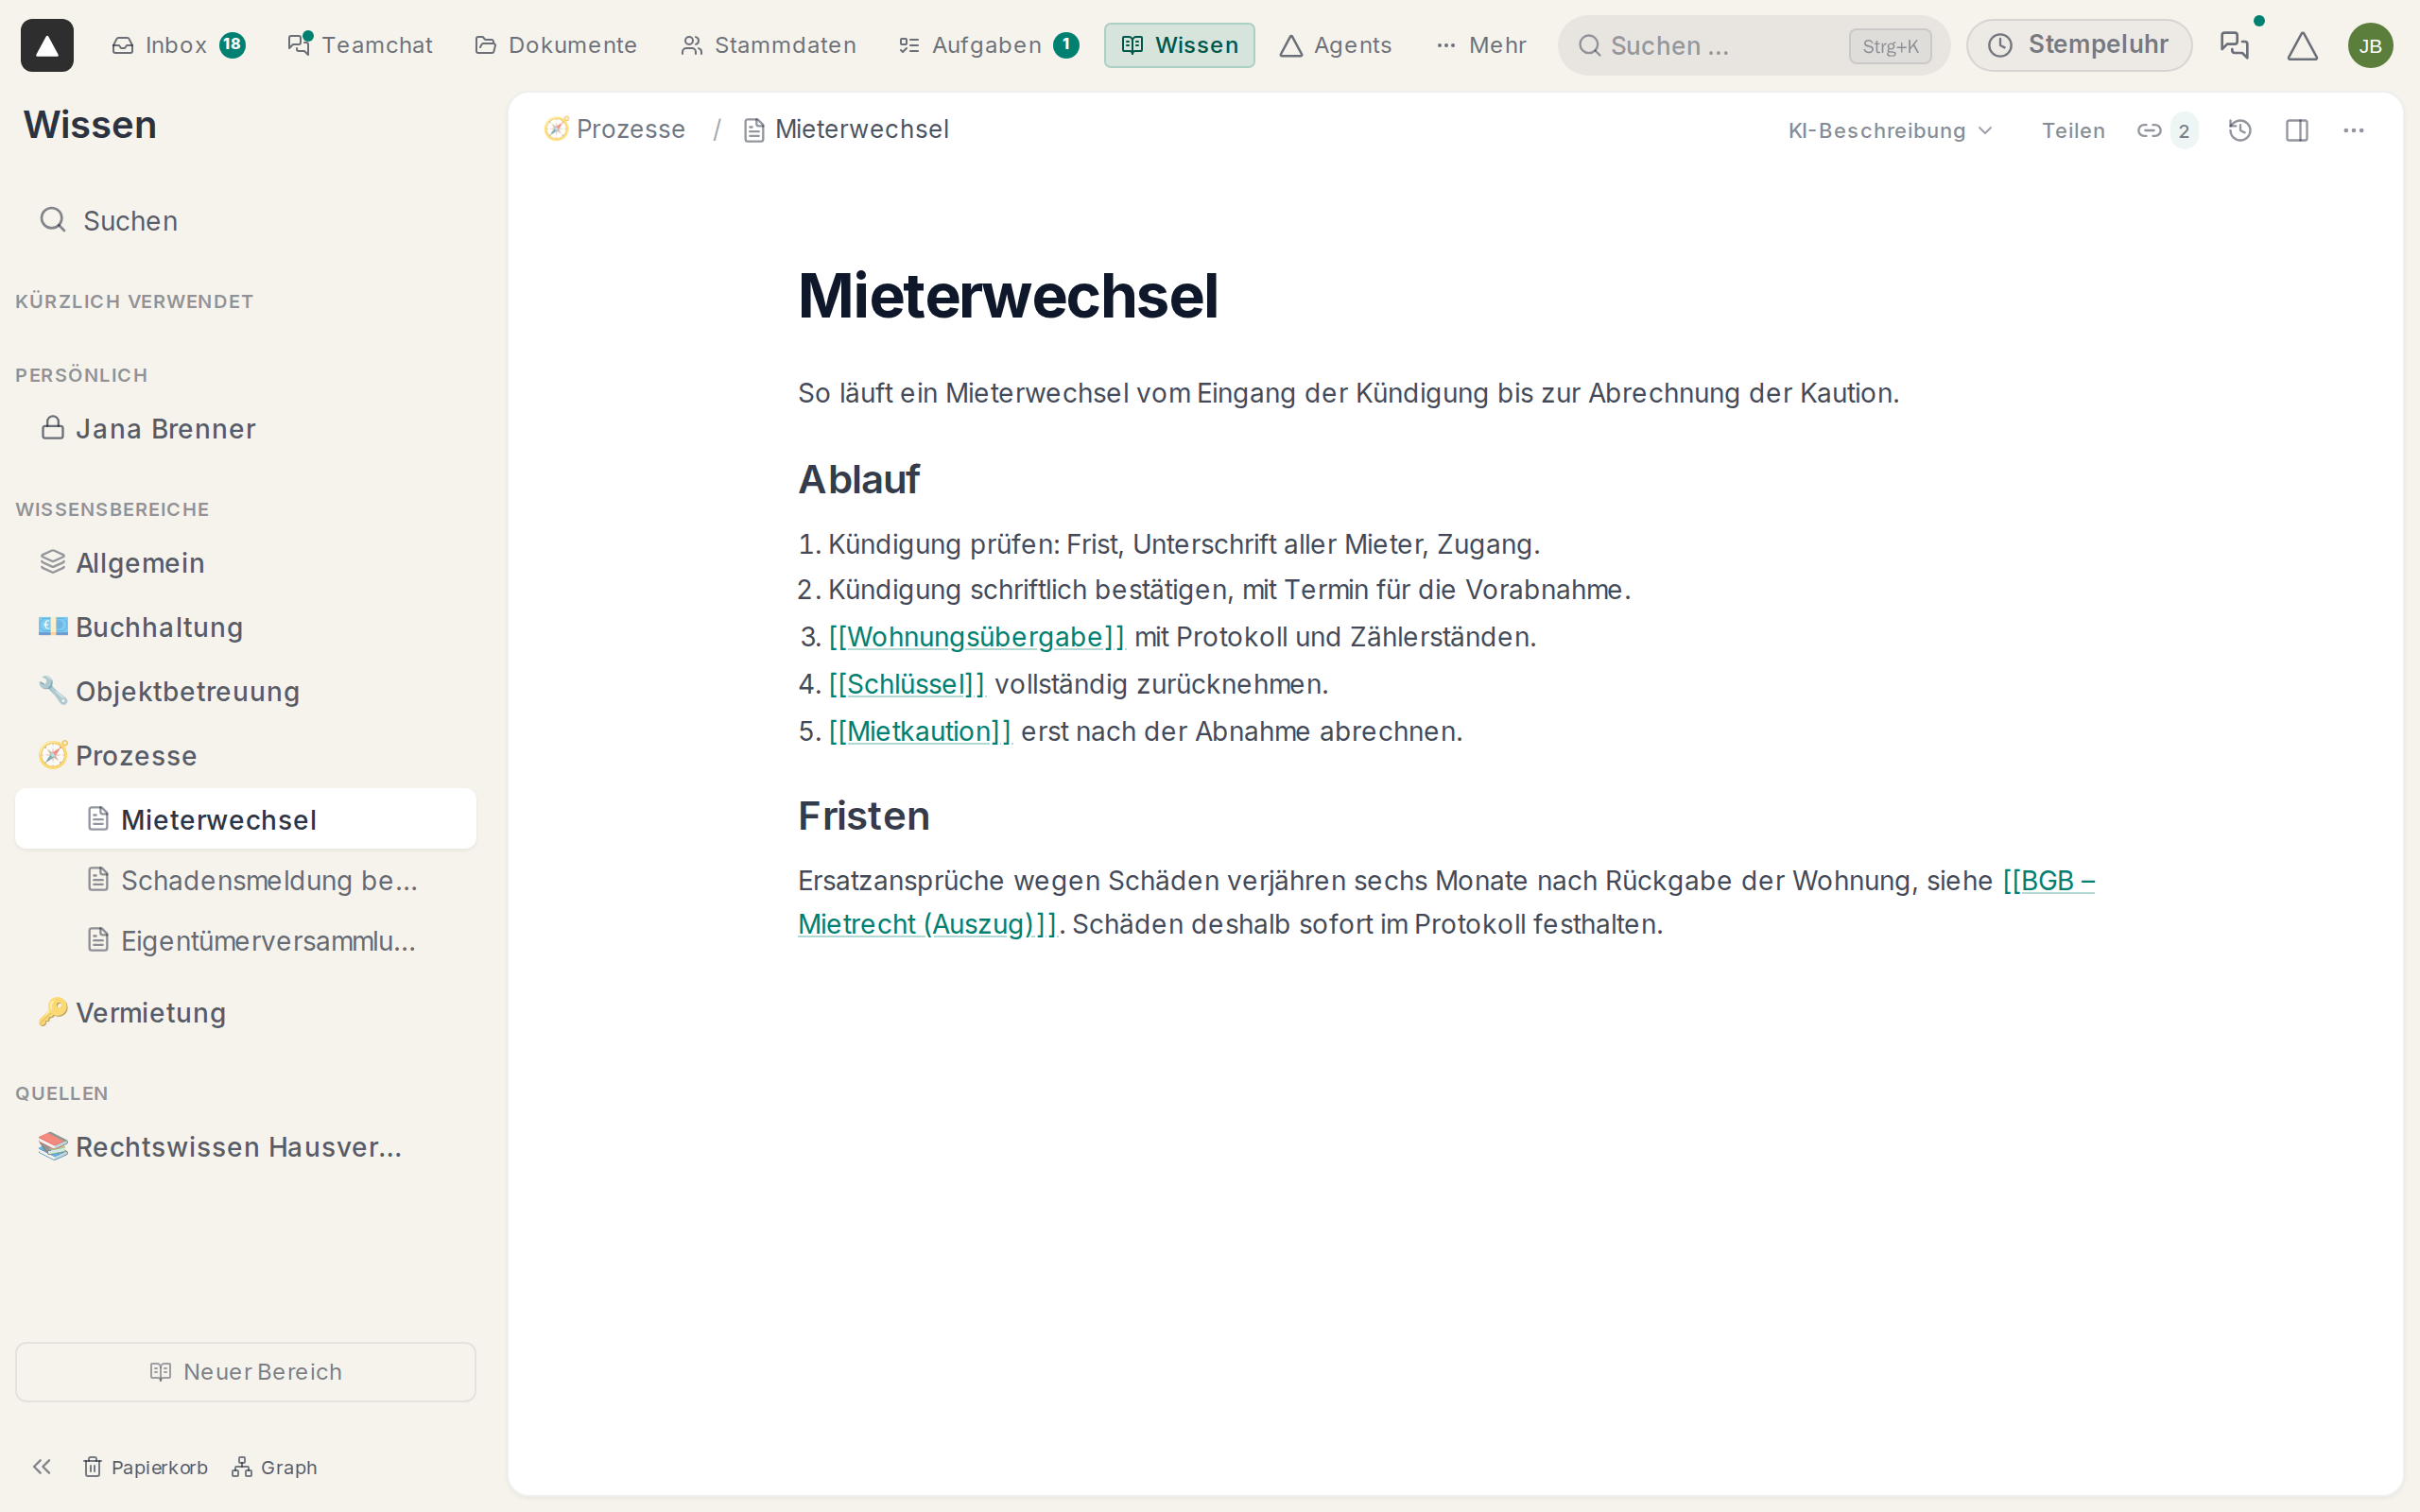Click the triangle notifications icon beside avatar
The width and height of the screenshot is (2420, 1512).
(x=2302, y=45)
